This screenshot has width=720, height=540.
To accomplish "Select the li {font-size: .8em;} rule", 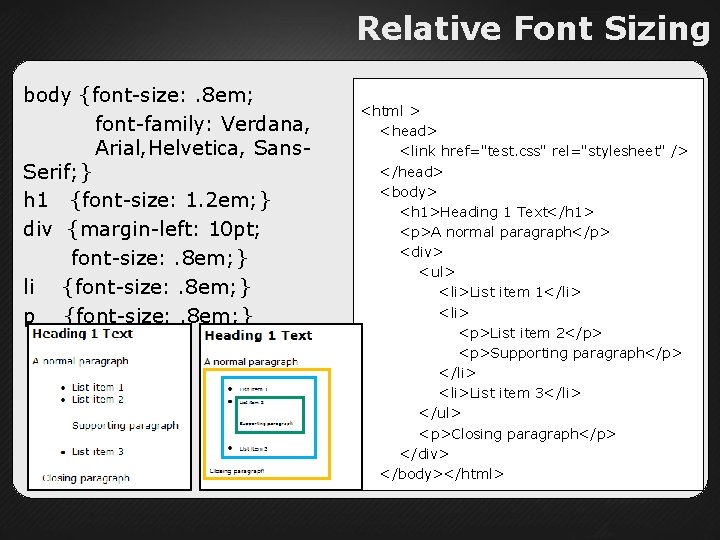I will click(136, 287).
